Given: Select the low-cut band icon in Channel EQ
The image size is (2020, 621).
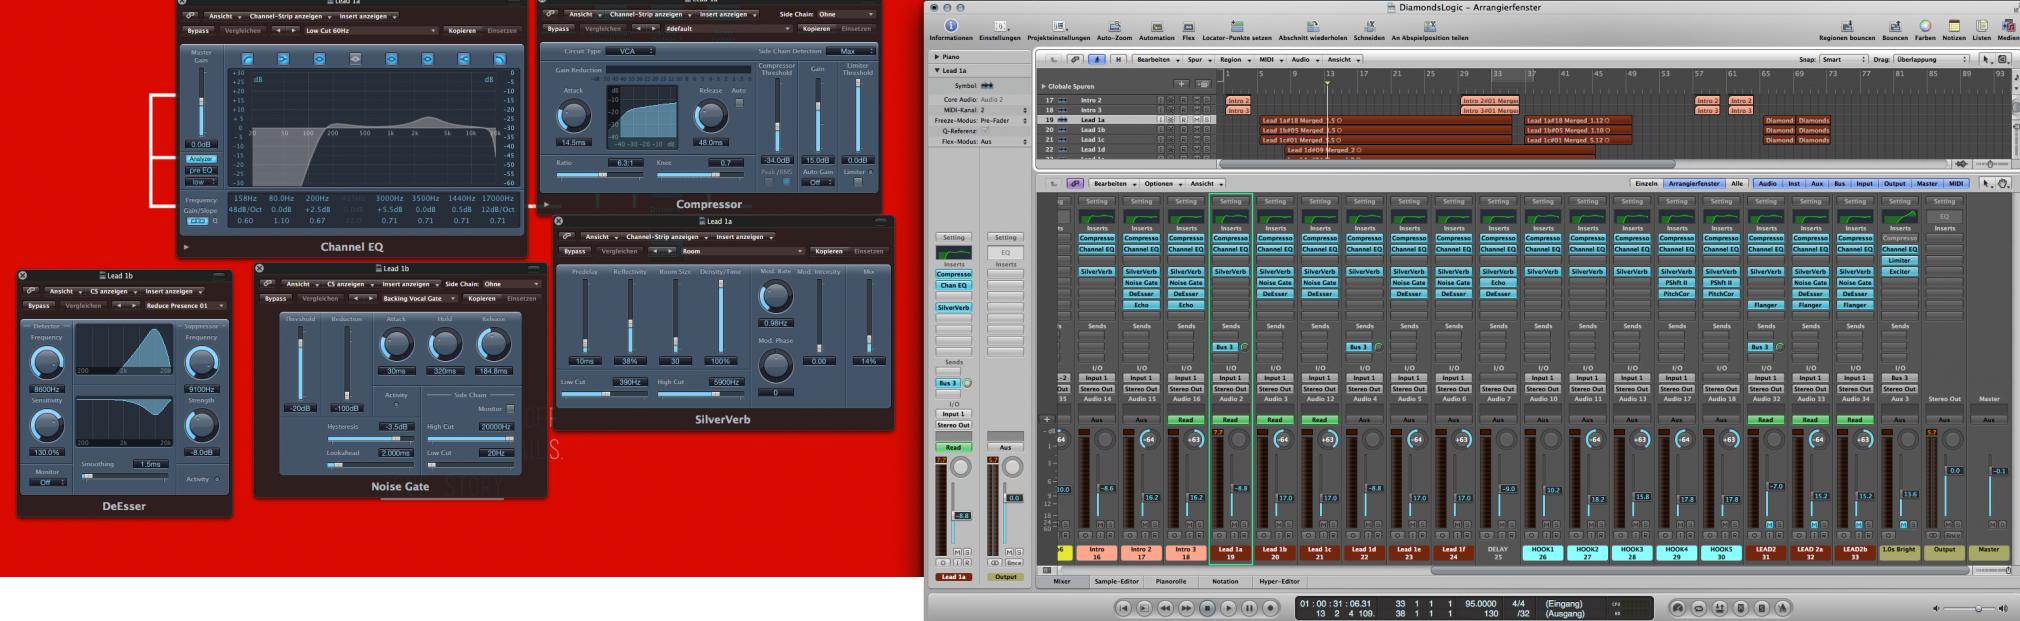Looking at the screenshot, I should [x=247, y=59].
